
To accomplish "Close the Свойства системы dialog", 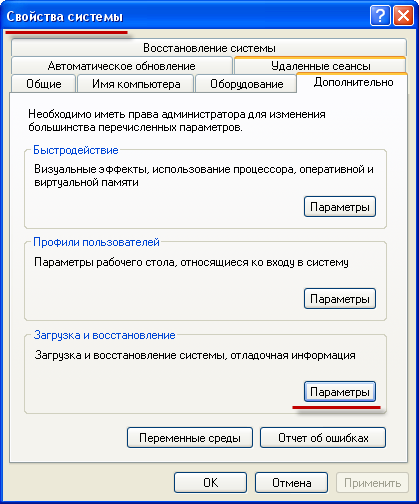I will tap(403, 16).
